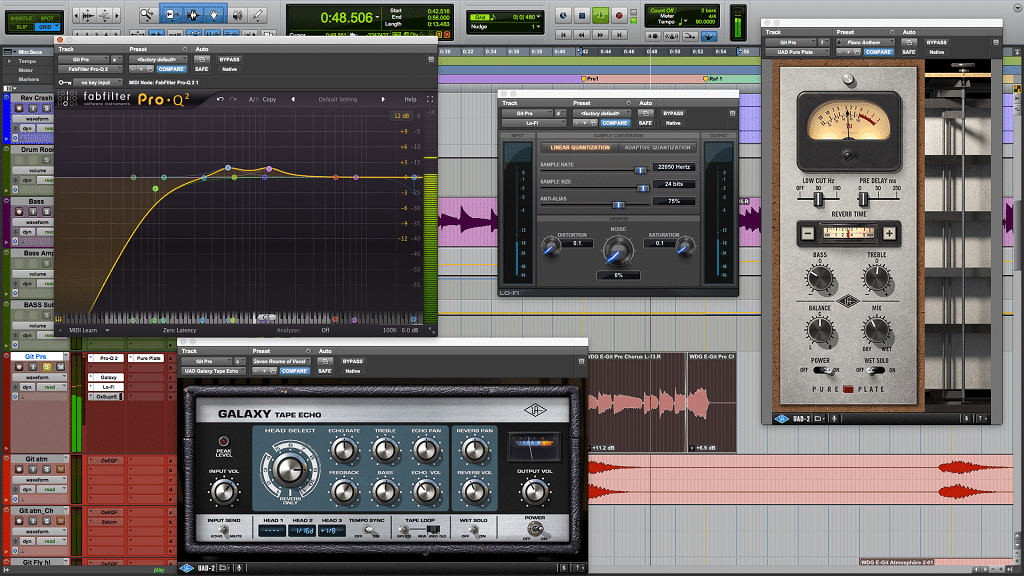Select the Grabber hand tool
The width and height of the screenshot is (1024, 576).
[214, 14]
